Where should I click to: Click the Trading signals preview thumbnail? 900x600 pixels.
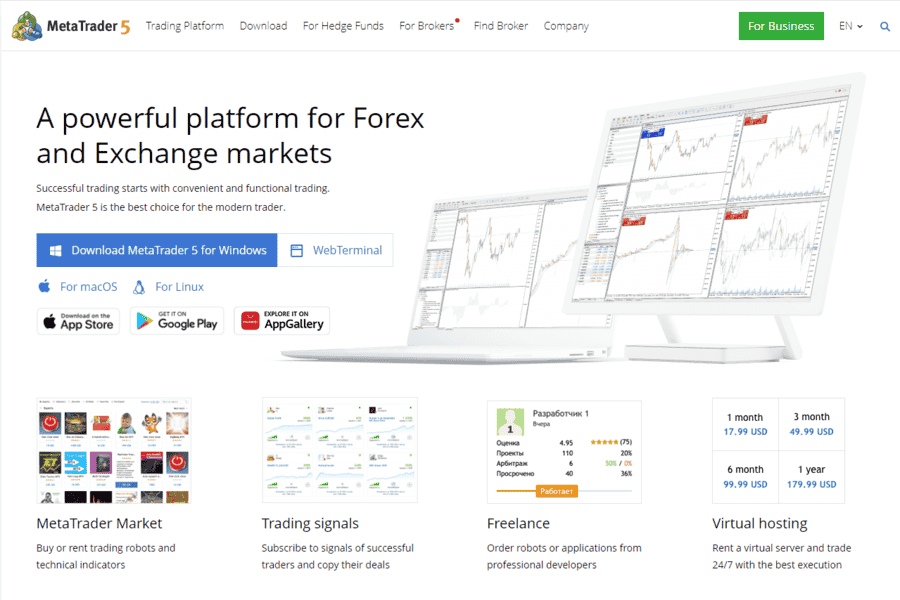pyautogui.click(x=340, y=451)
